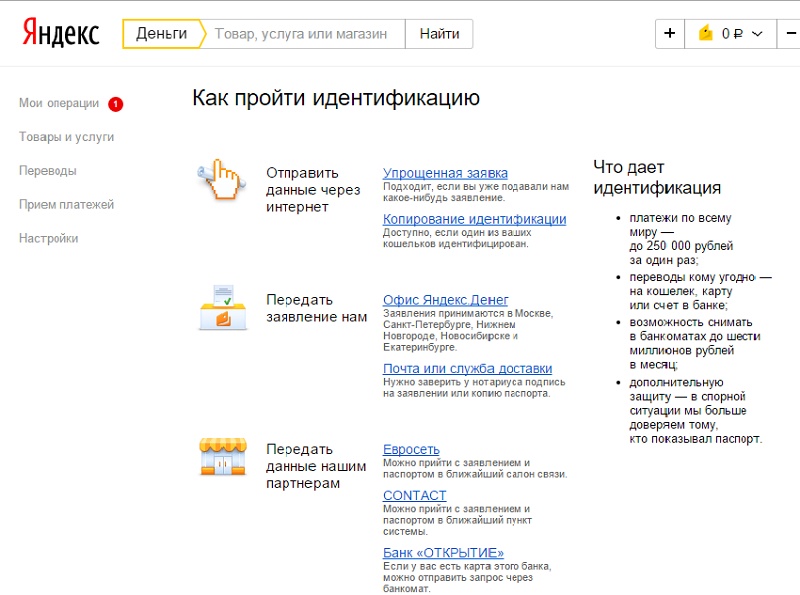Click the yellow wallet icon
The height and width of the screenshot is (595, 800).
pyautogui.click(x=706, y=33)
